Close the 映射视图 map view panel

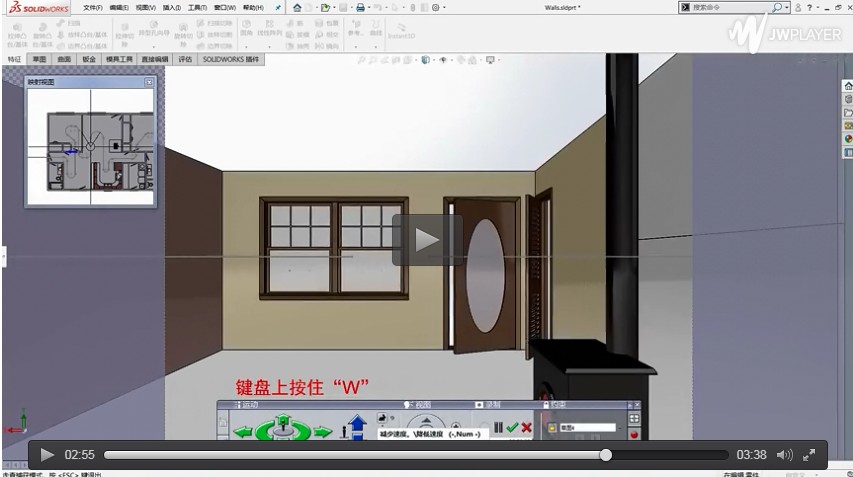pos(149,82)
